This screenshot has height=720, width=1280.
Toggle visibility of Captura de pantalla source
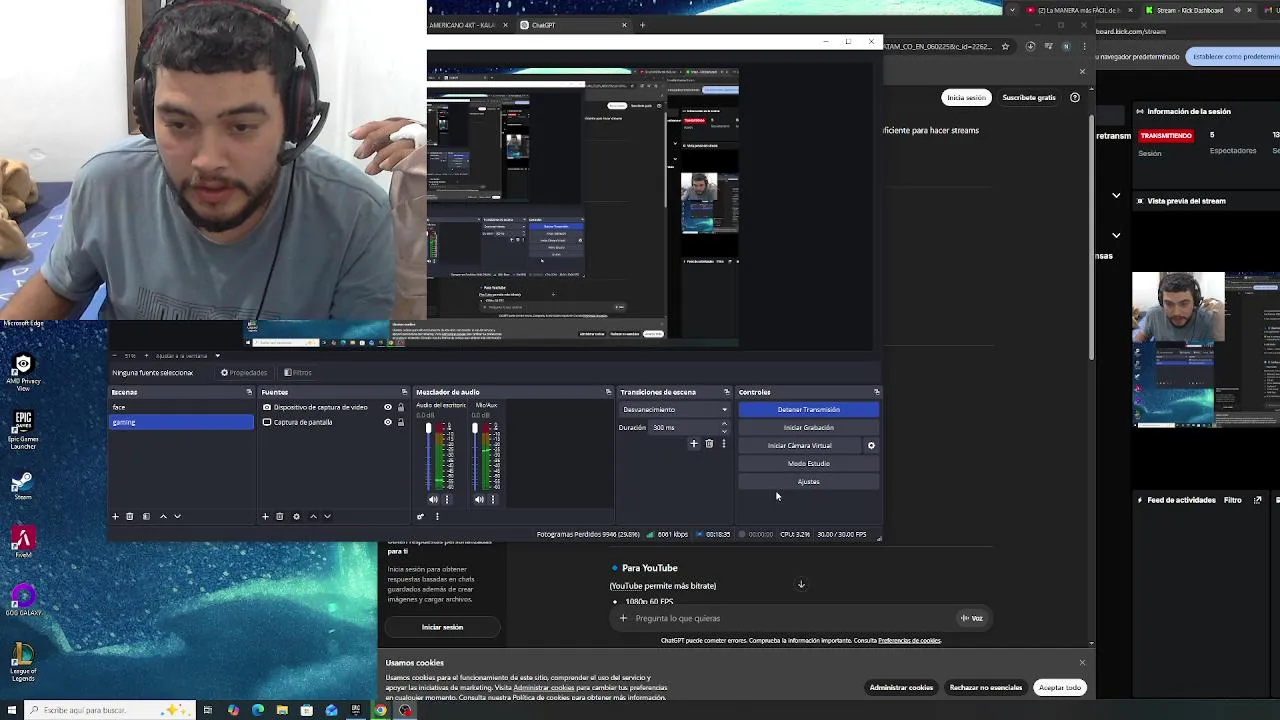tap(388, 422)
